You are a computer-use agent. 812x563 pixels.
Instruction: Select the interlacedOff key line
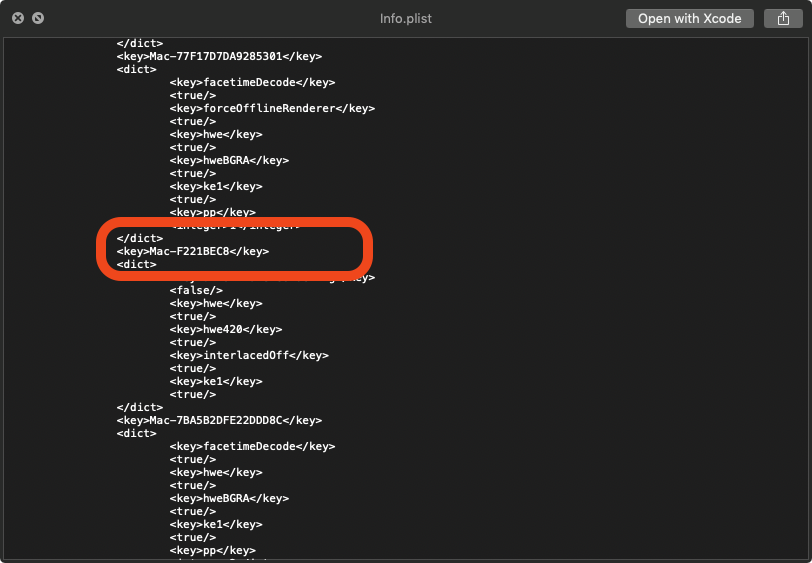tap(249, 355)
